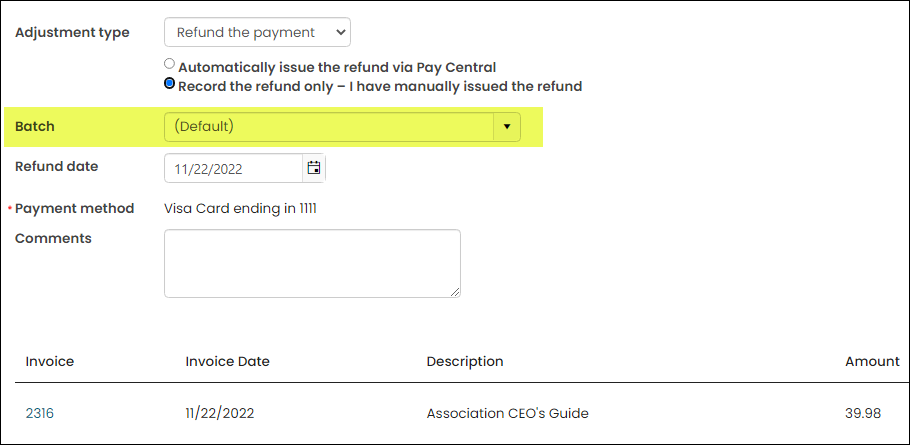Viewport: 910px width, 445px height.
Task: Focus the Comments text area
Action: (312, 263)
